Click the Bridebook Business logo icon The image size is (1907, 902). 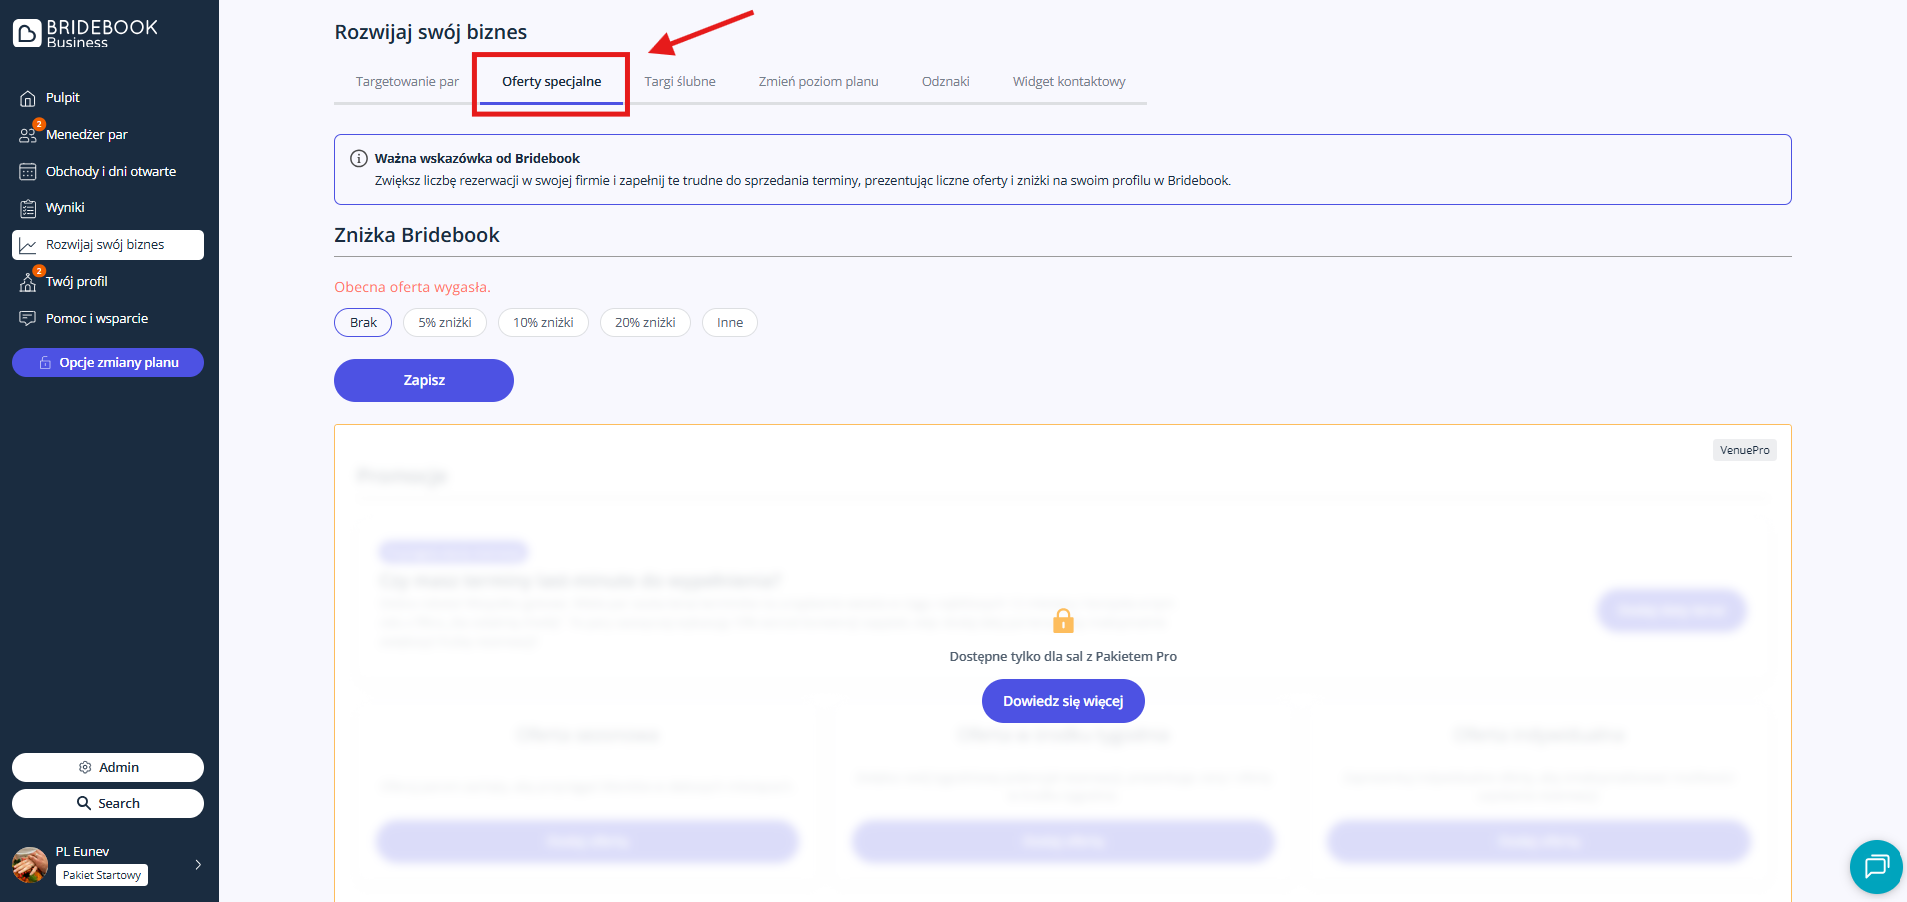tap(27, 33)
